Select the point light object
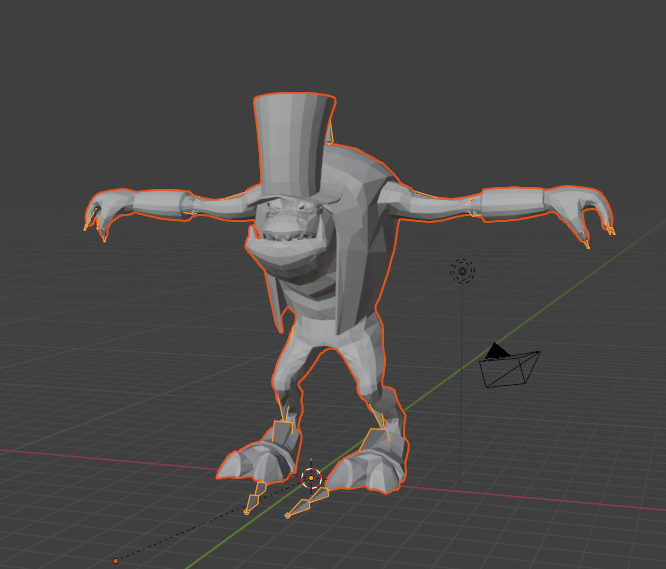 point(462,271)
